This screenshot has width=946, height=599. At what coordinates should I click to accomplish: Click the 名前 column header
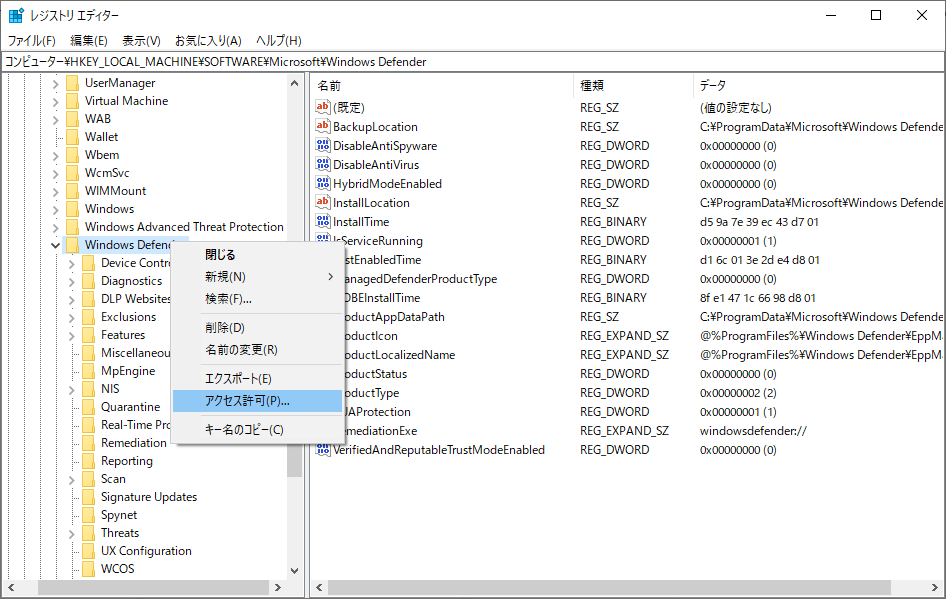coord(442,86)
